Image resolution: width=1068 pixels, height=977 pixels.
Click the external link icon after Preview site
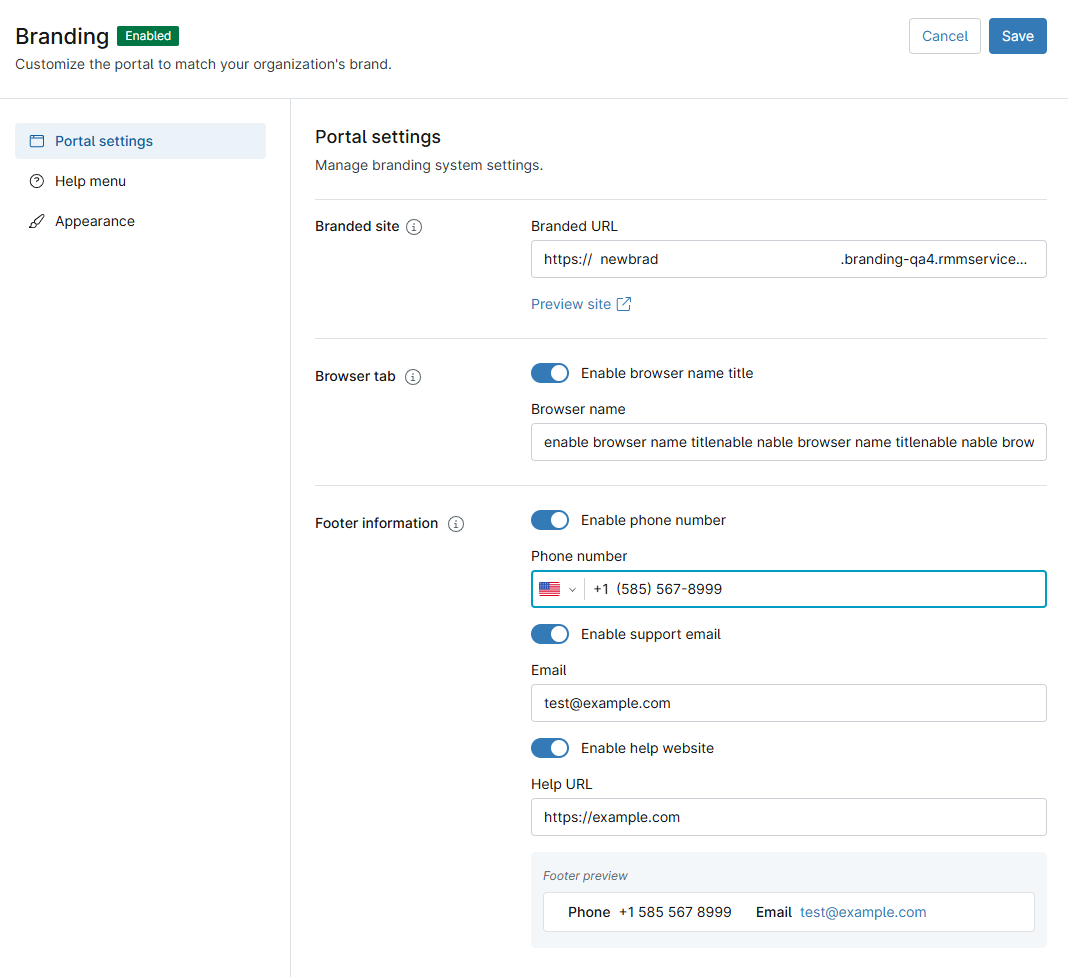point(624,304)
